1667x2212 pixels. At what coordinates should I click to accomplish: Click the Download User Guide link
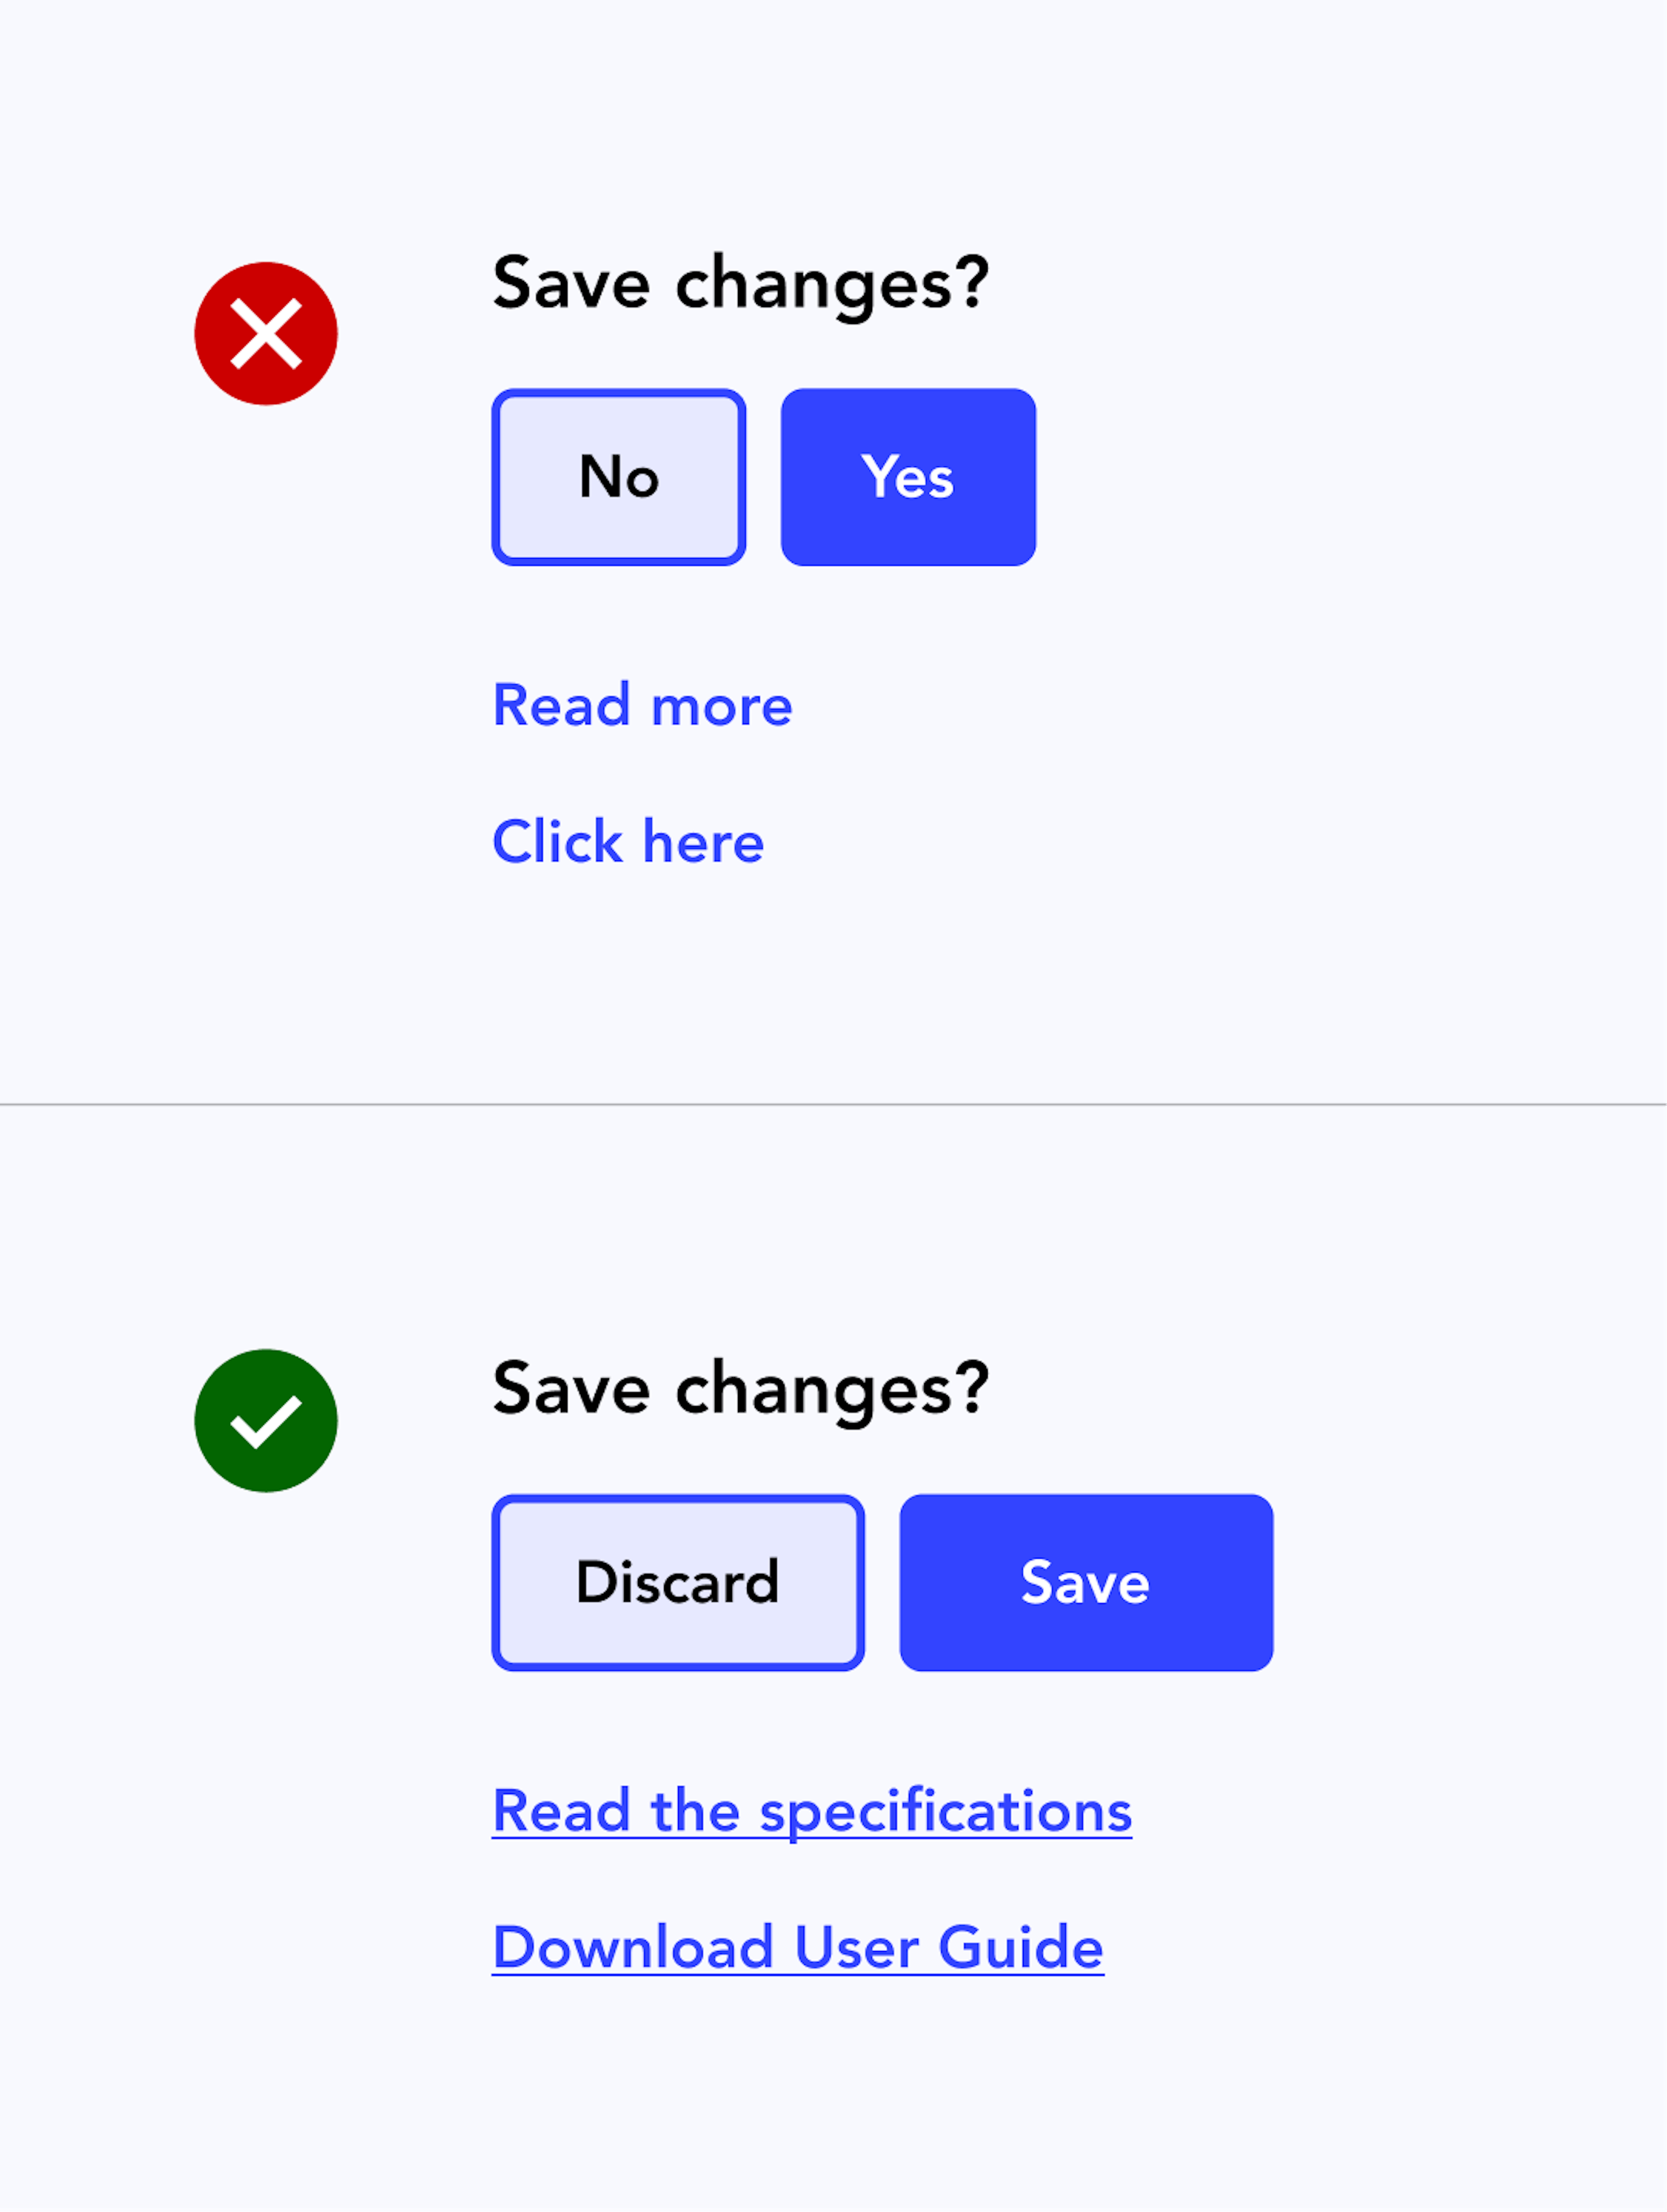pyautogui.click(x=797, y=1948)
